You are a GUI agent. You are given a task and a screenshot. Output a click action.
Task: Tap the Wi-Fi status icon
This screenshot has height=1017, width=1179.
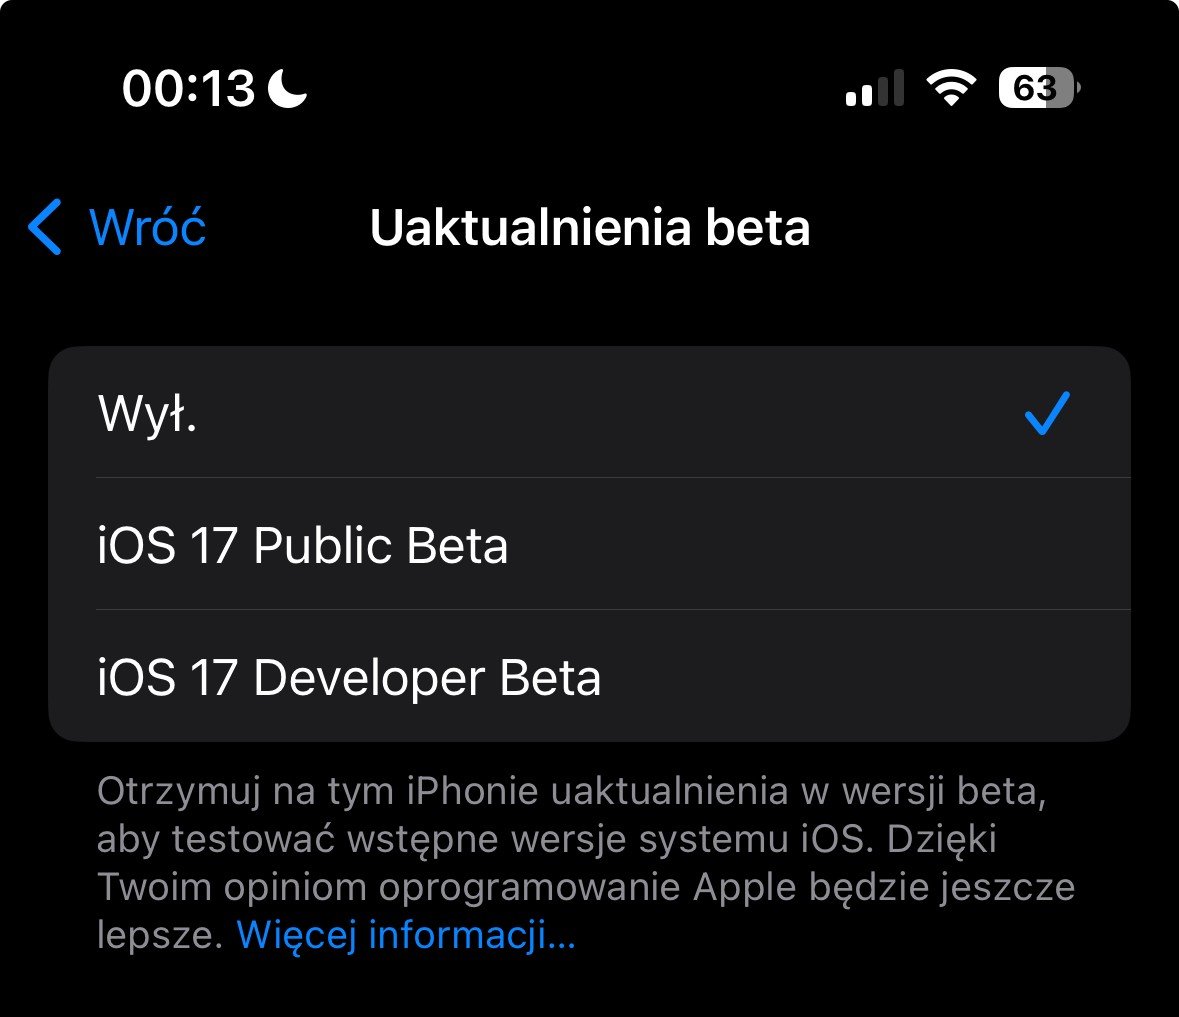click(951, 88)
